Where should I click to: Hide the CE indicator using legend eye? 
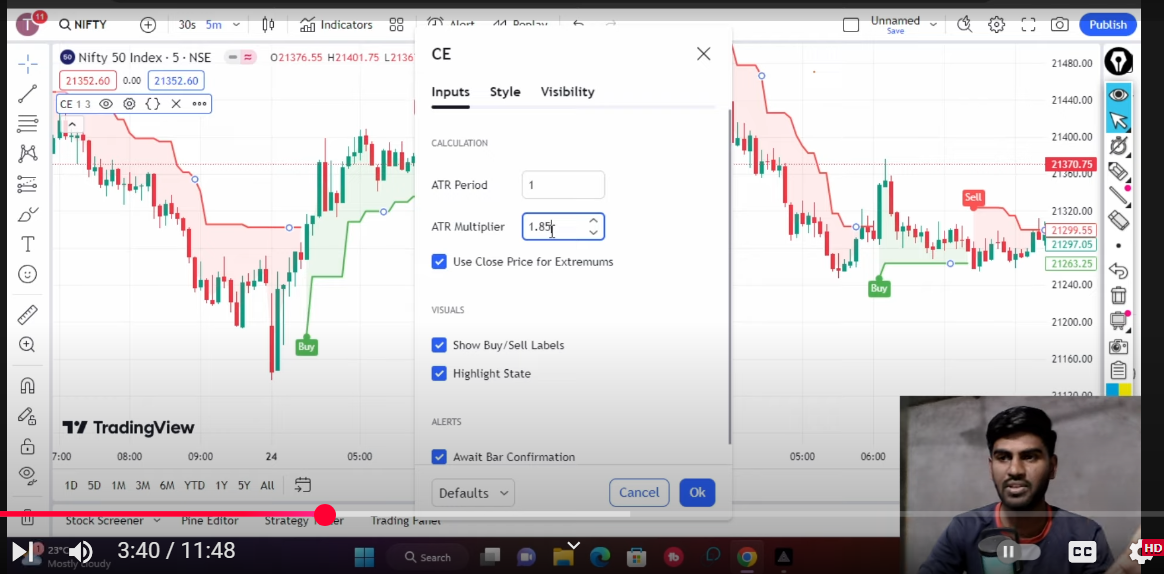click(x=105, y=104)
